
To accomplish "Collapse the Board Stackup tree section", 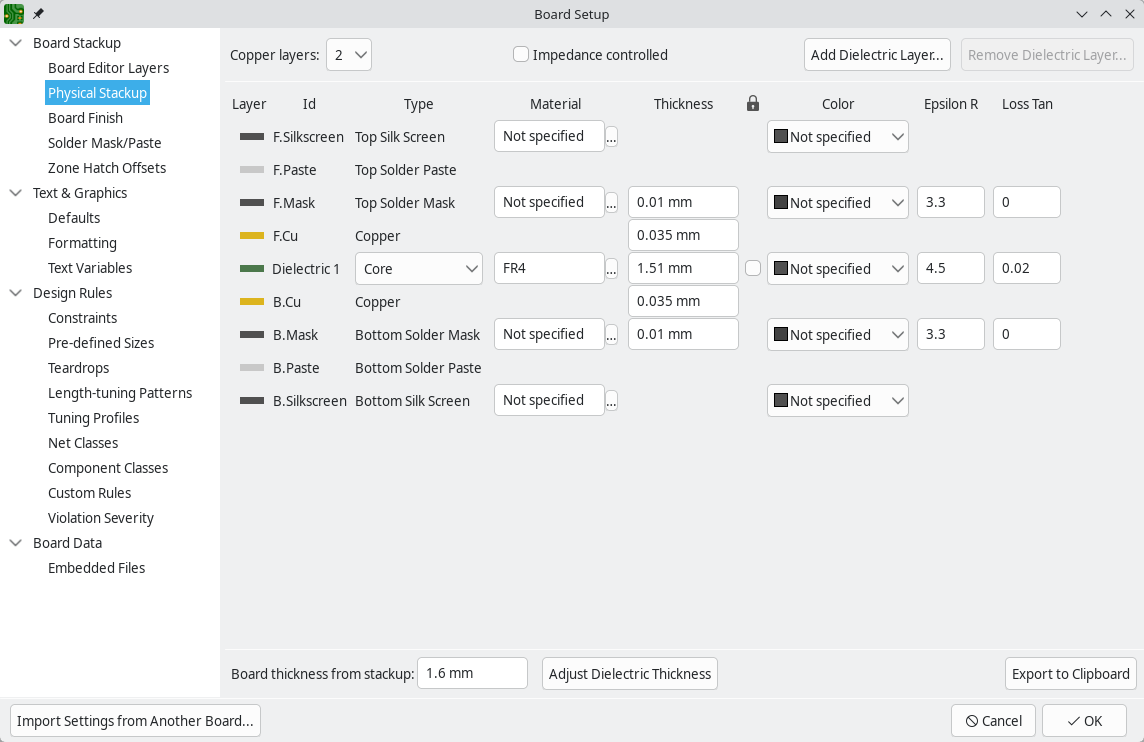I will (x=16, y=43).
